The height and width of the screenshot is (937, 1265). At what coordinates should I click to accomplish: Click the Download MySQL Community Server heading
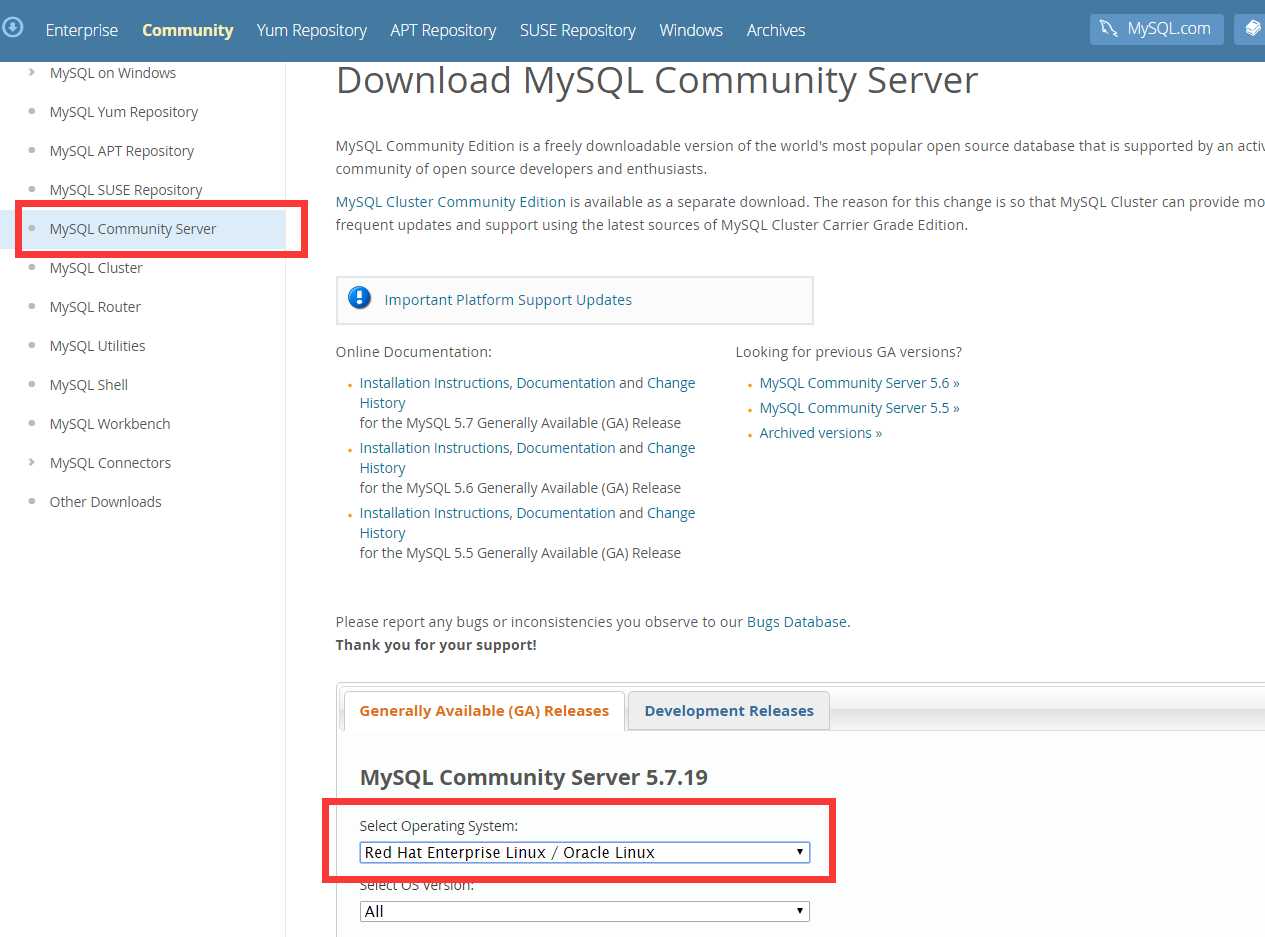[x=657, y=80]
